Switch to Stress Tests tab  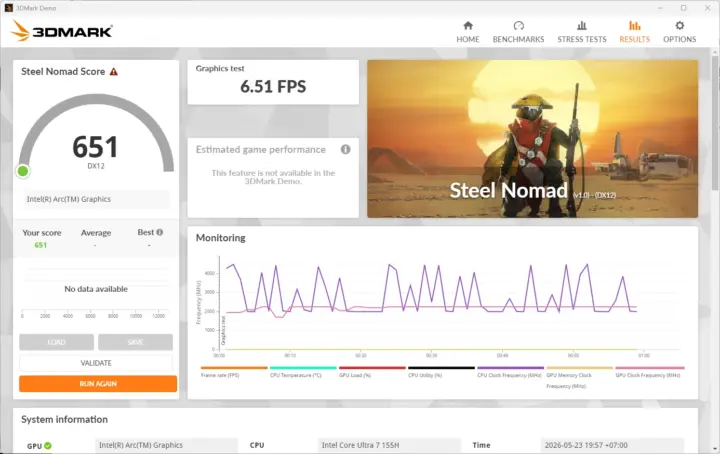click(582, 32)
